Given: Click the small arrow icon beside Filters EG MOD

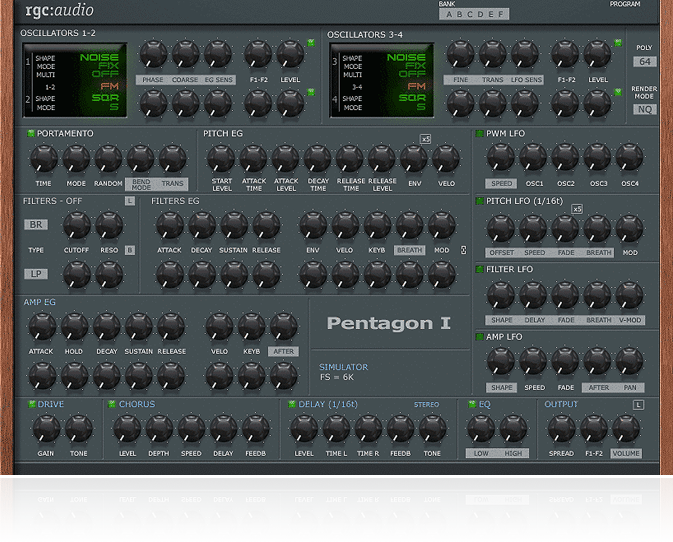Looking at the screenshot, I should coord(463,250).
